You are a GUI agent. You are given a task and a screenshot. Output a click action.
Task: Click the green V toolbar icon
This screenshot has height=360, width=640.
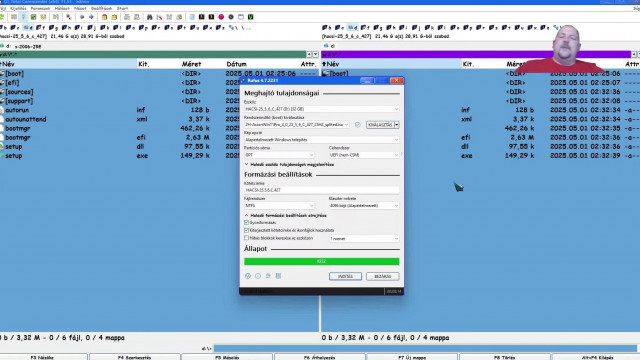(x=251, y=17)
